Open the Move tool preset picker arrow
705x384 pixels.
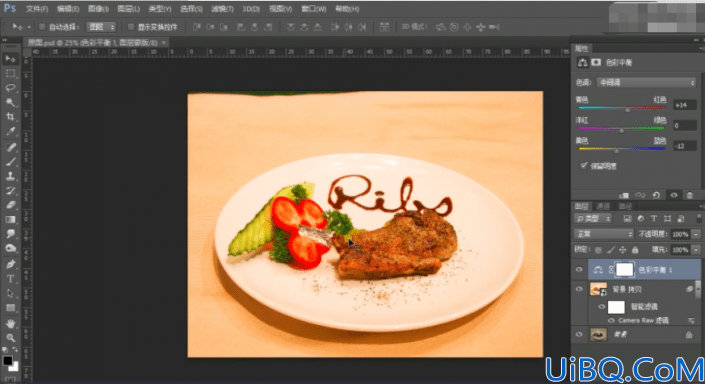pyautogui.click(x=29, y=27)
